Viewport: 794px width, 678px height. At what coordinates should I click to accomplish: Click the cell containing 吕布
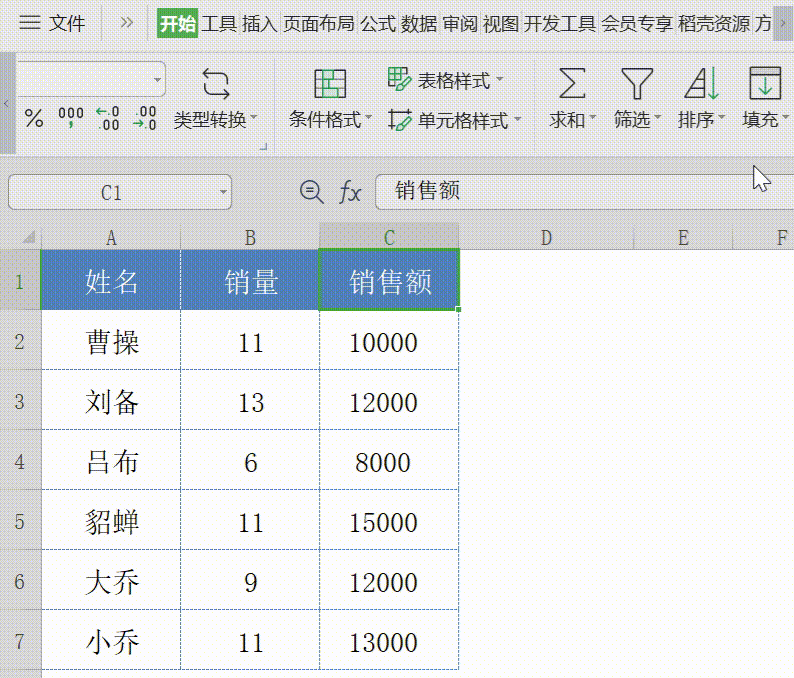coord(111,460)
